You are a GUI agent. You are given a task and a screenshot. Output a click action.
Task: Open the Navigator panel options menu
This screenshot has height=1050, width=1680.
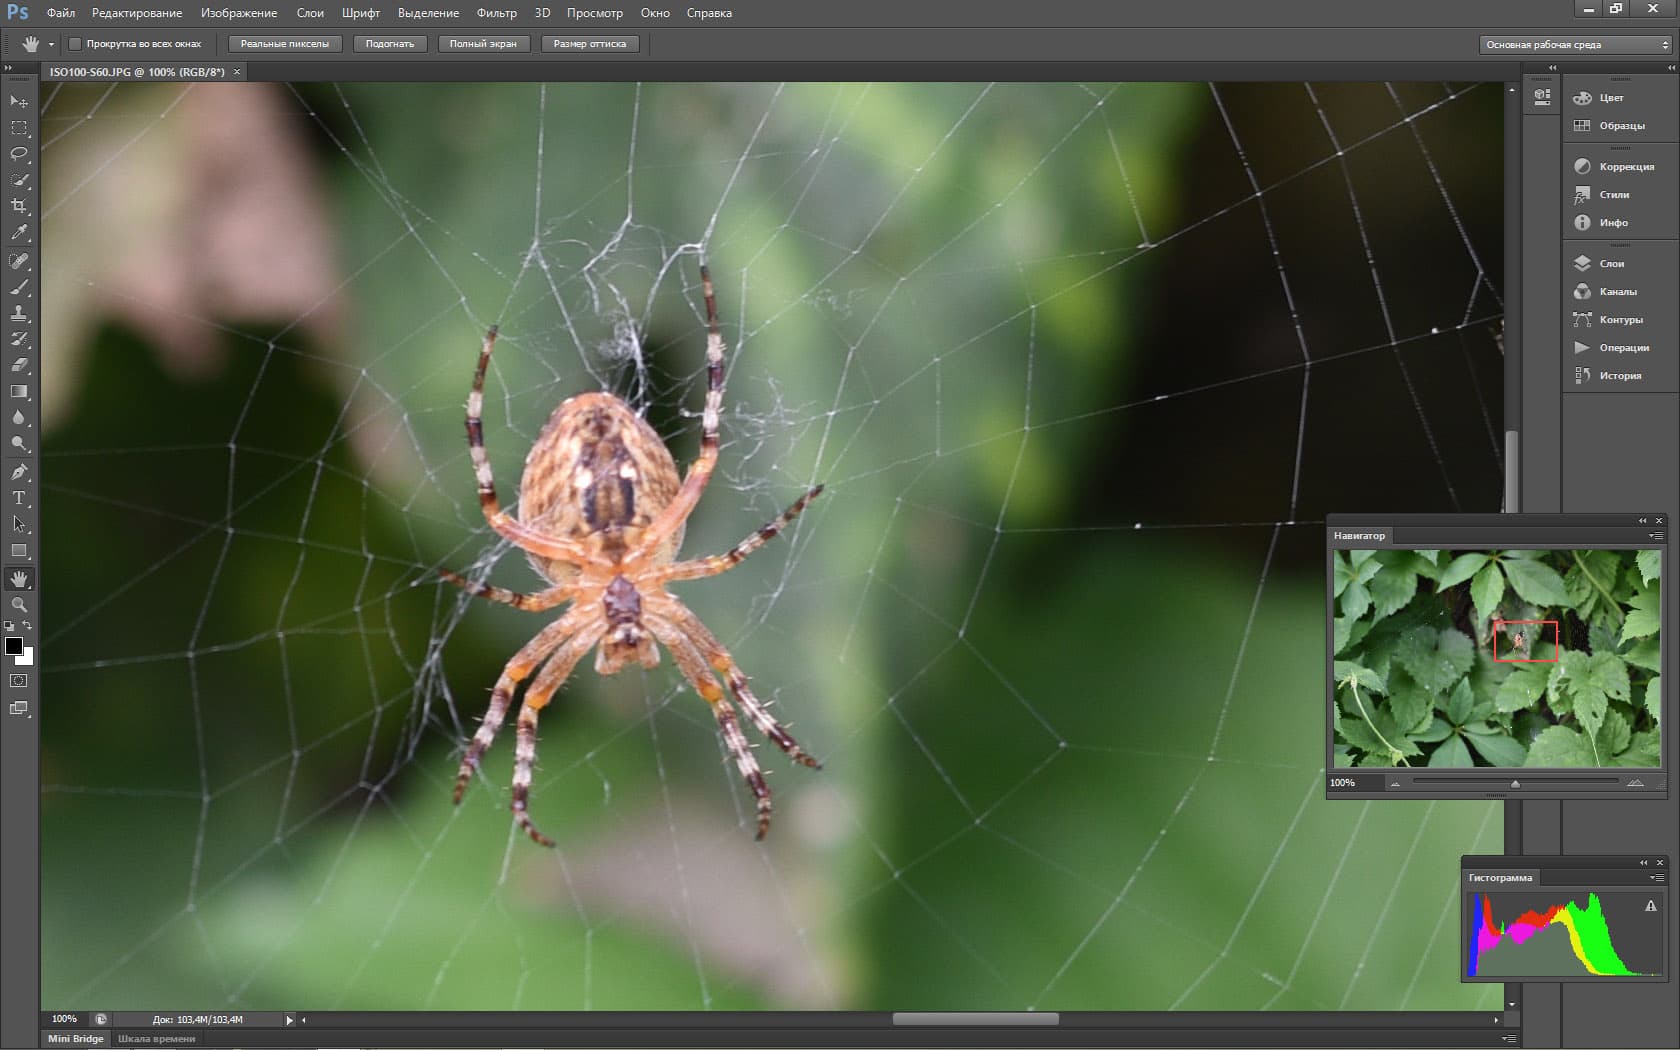click(x=1656, y=536)
